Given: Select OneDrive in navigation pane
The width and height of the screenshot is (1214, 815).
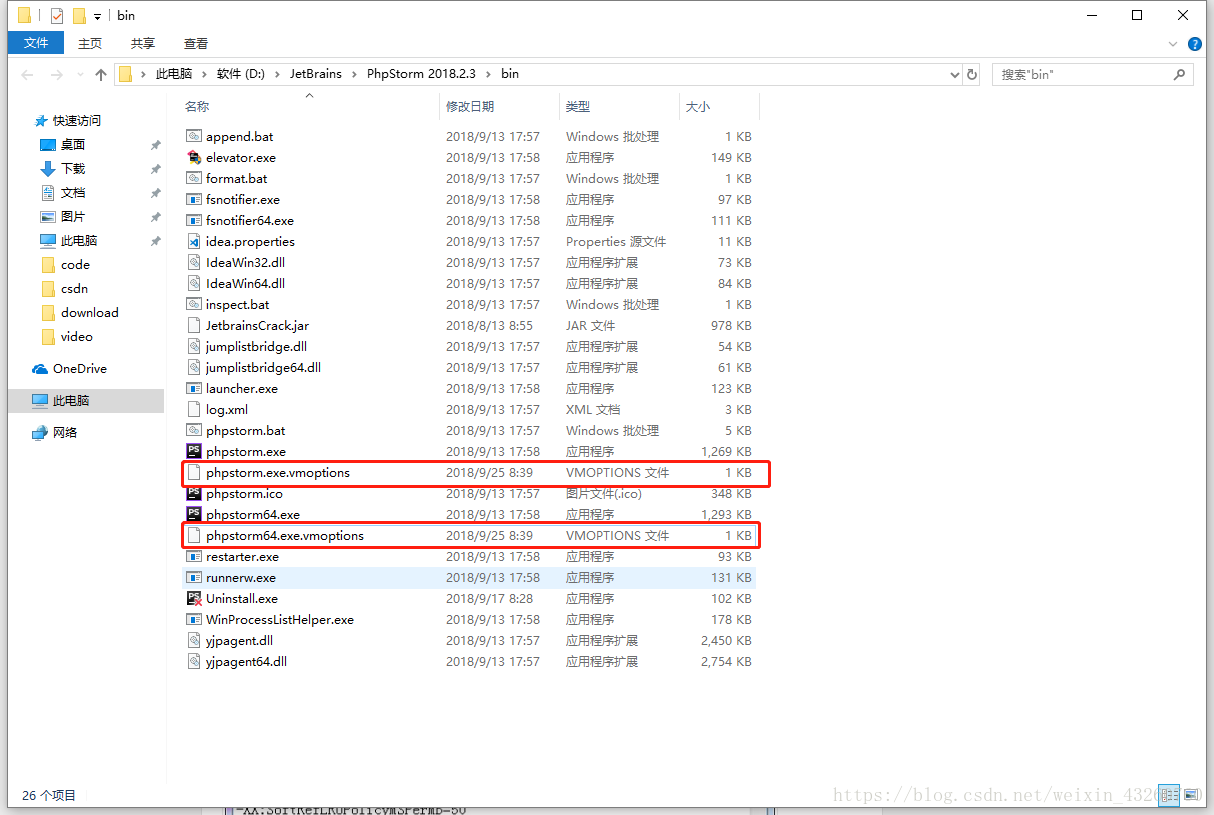Looking at the screenshot, I should tap(79, 368).
